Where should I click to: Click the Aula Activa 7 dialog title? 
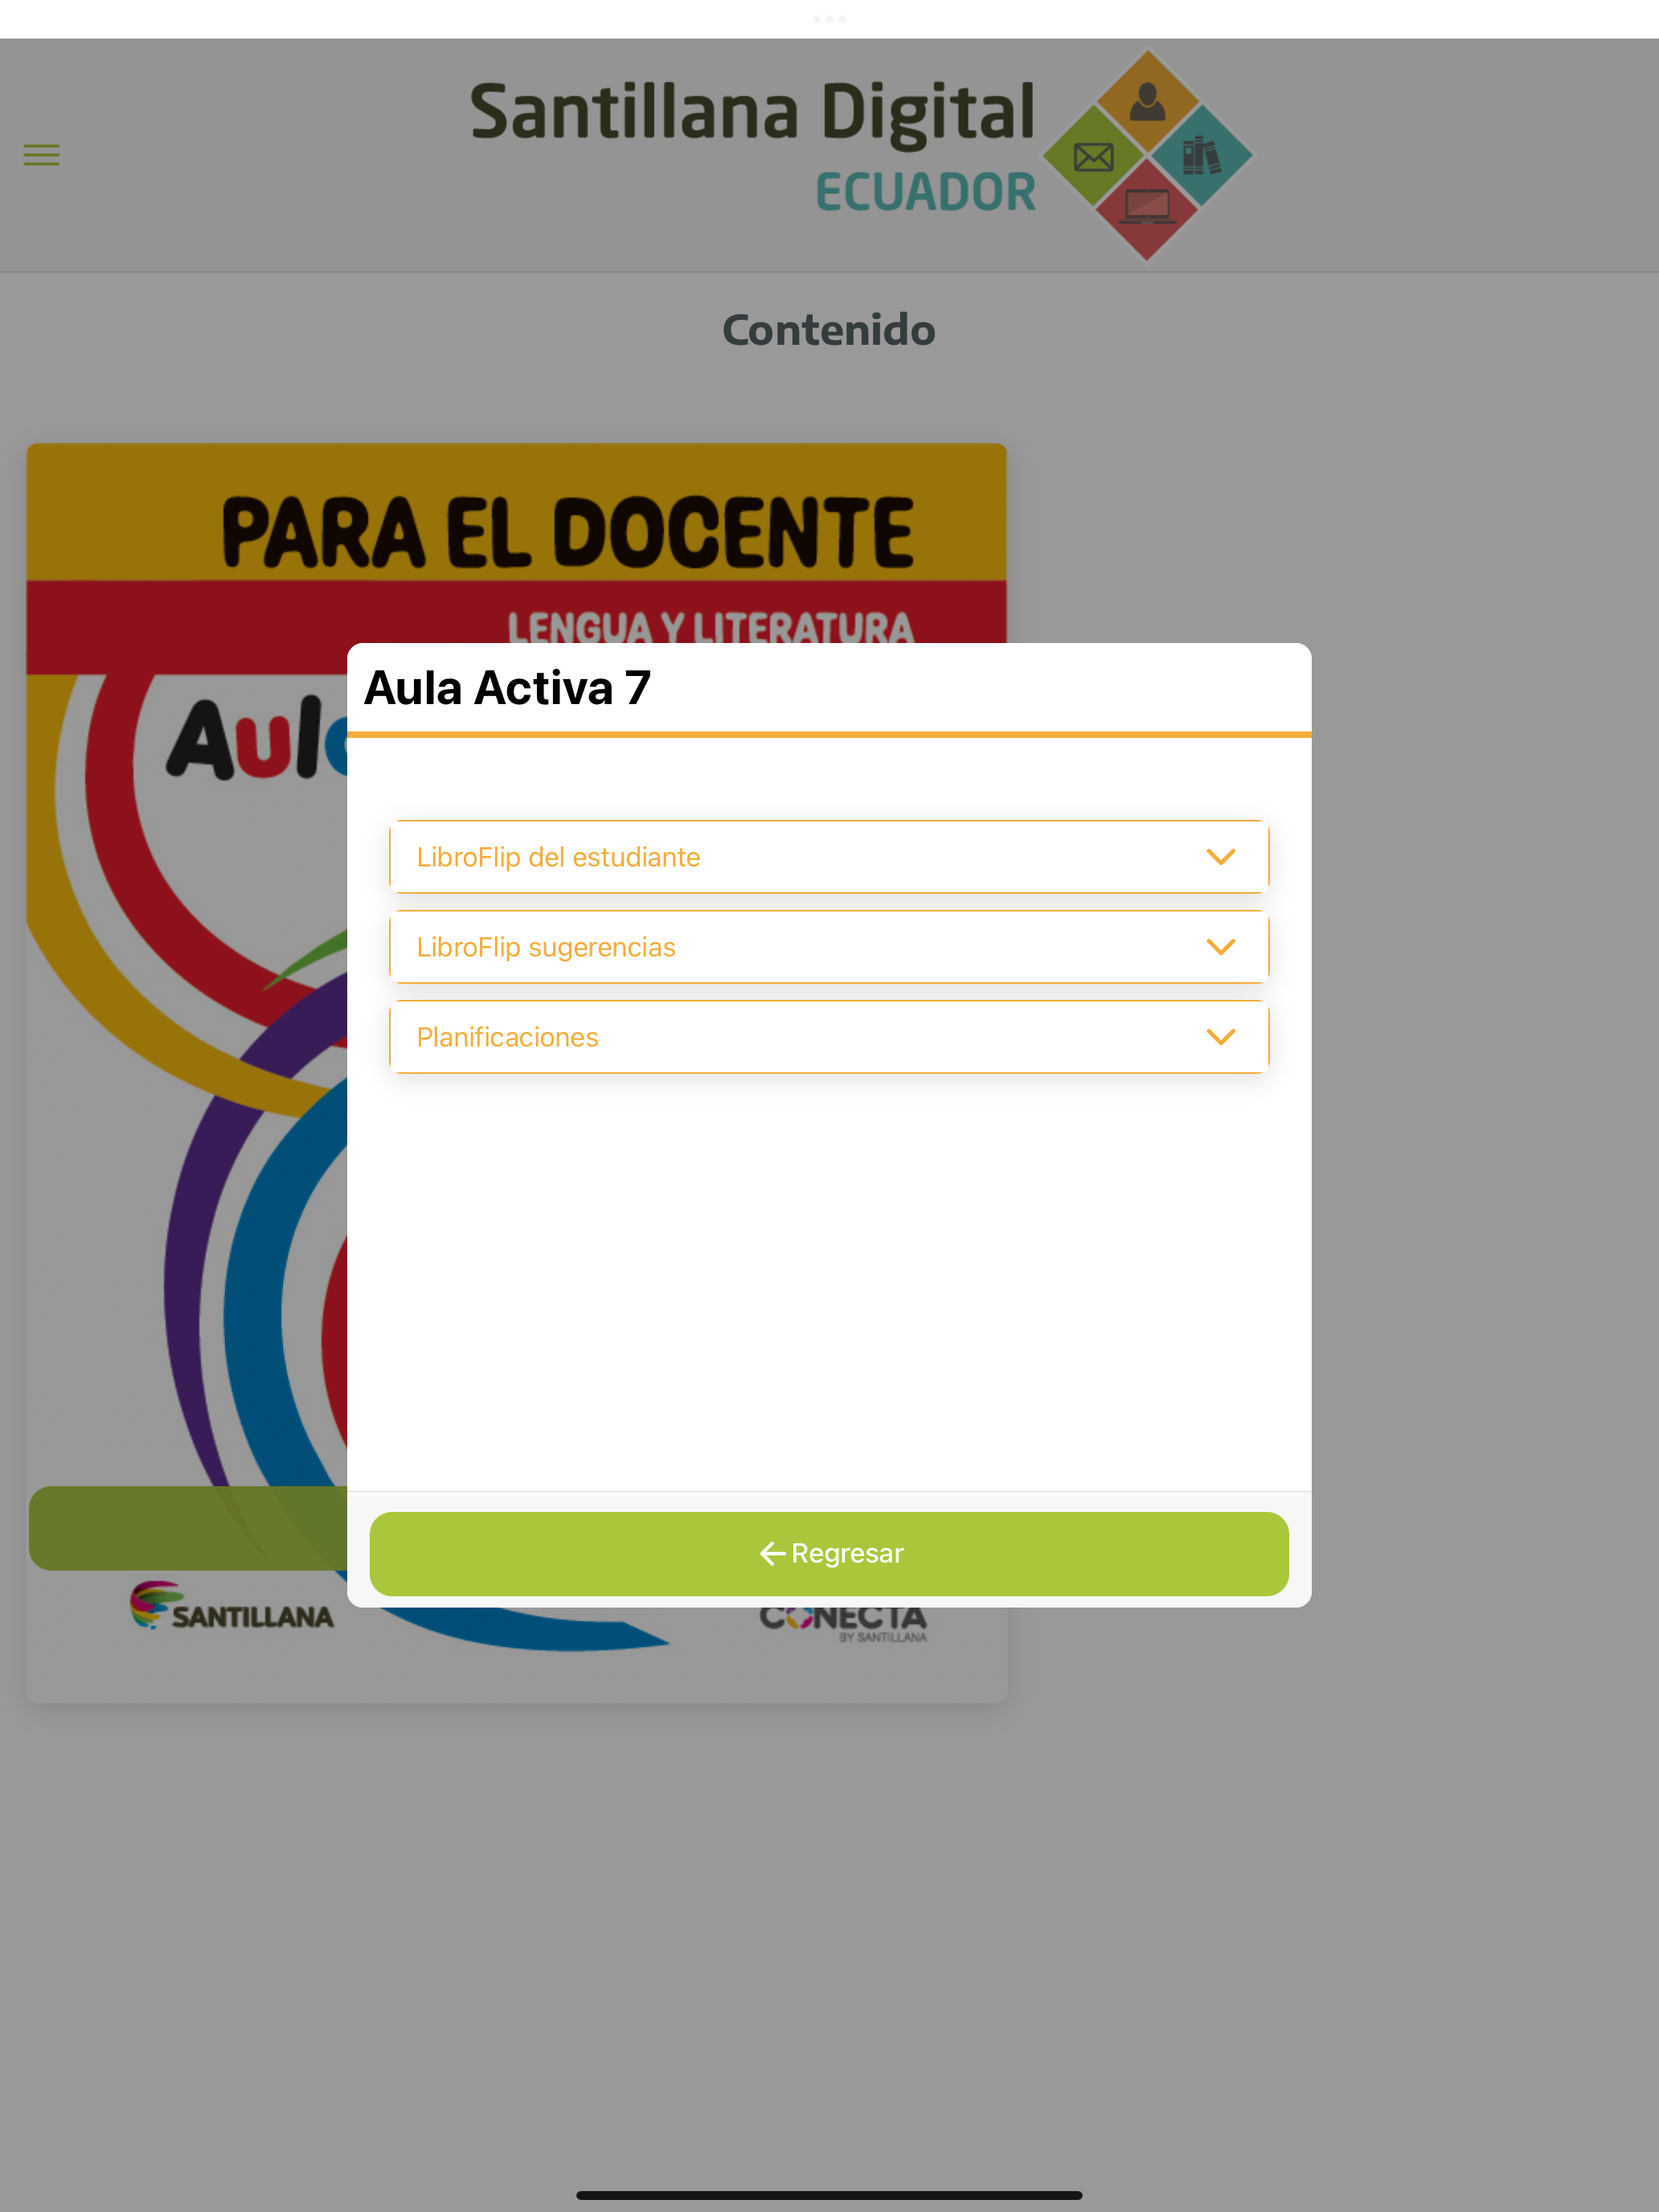[x=507, y=688]
